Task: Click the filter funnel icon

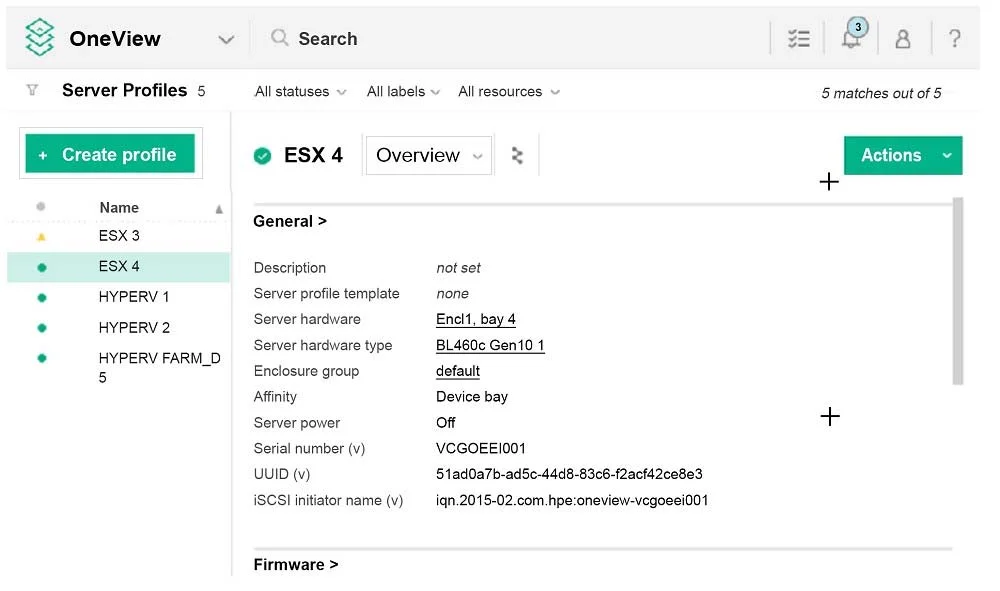Action: (32, 90)
